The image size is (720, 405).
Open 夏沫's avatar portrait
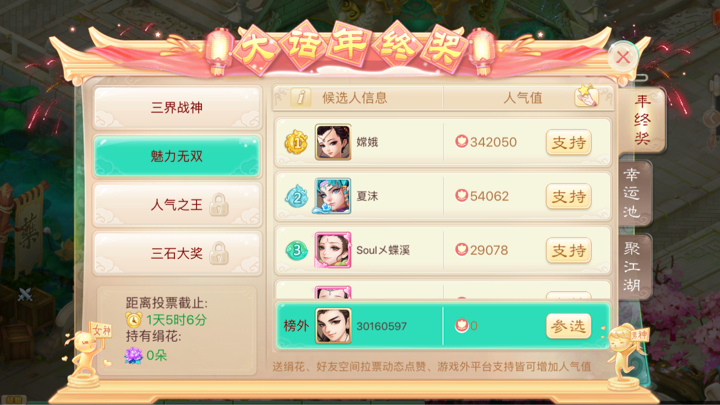point(333,196)
